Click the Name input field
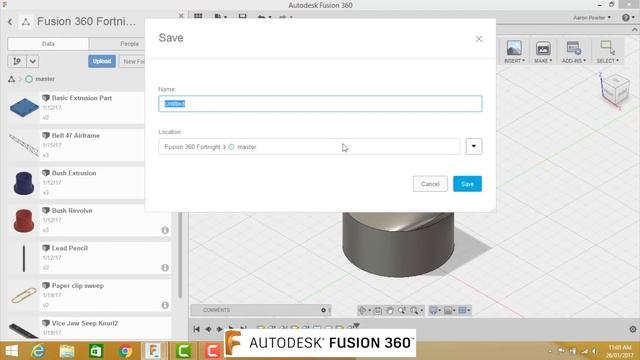The height and width of the screenshot is (360, 640). click(320, 104)
